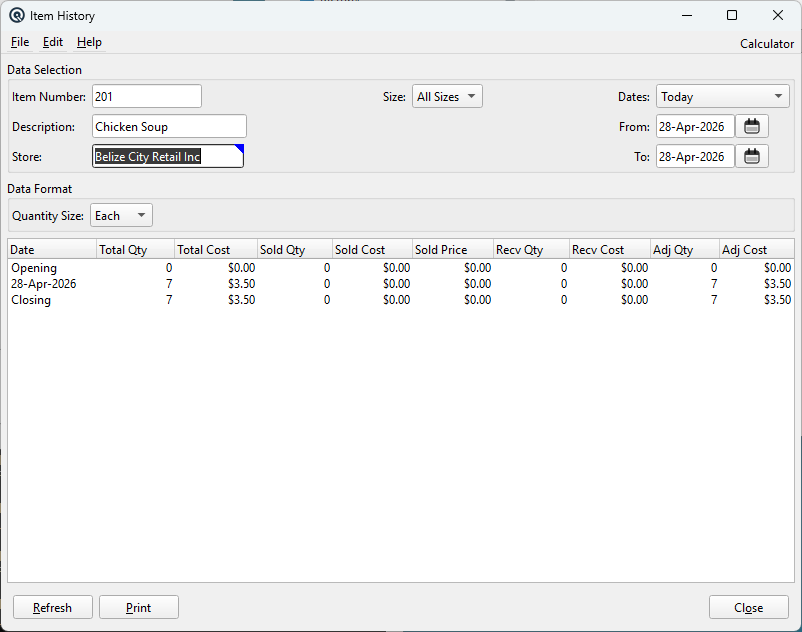Viewport: 802px width, 632px height.
Task: Click the From date field
Action: [695, 126]
